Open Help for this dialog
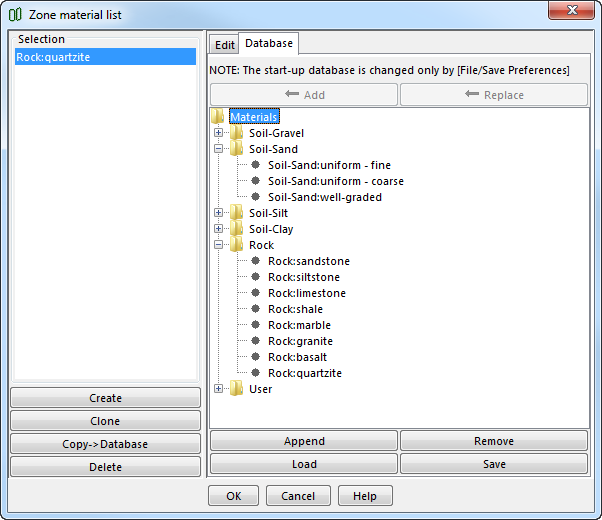This screenshot has height=520, width=602. tap(365, 496)
